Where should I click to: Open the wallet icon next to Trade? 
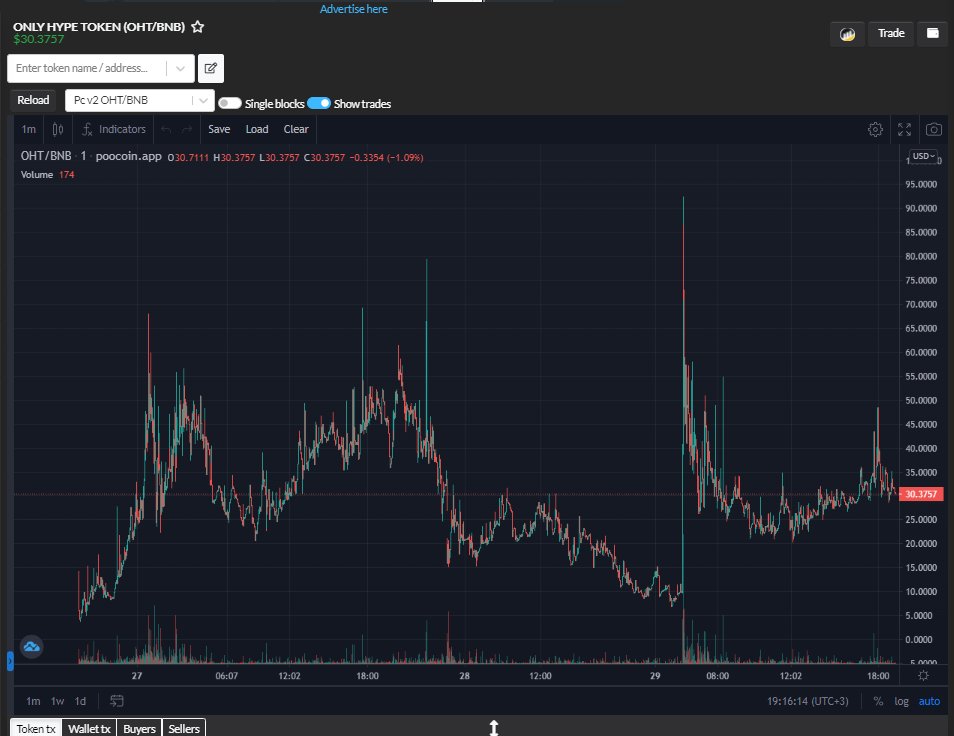point(932,33)
